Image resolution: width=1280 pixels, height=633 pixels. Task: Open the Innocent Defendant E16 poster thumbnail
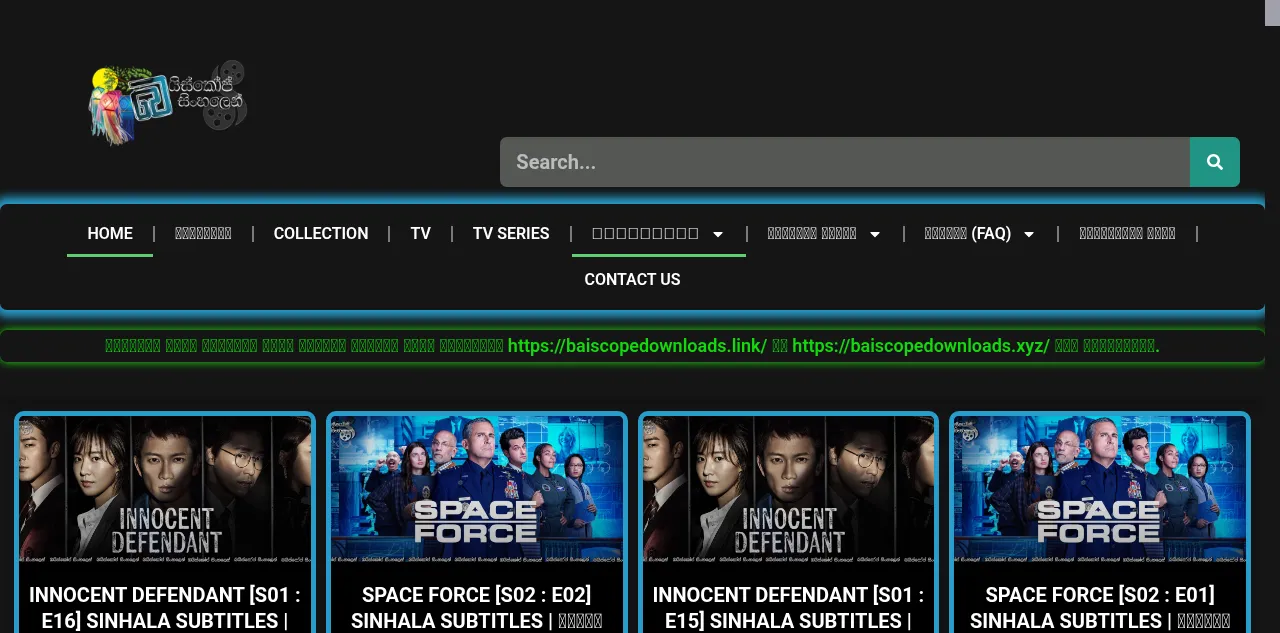tap(165, 489)
